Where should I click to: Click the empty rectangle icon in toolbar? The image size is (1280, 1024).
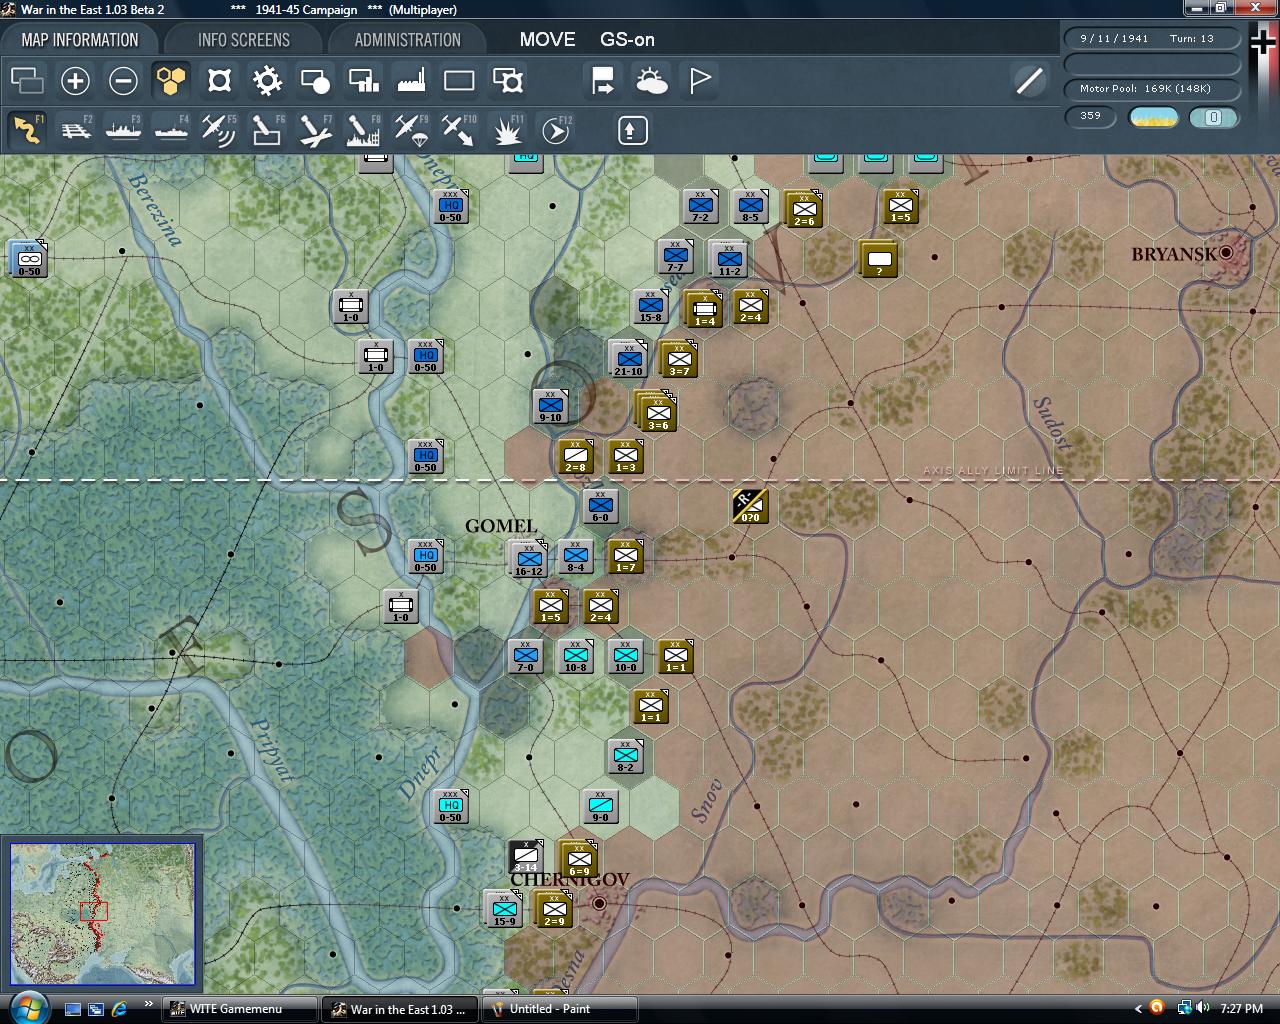(x=459, y=81)
